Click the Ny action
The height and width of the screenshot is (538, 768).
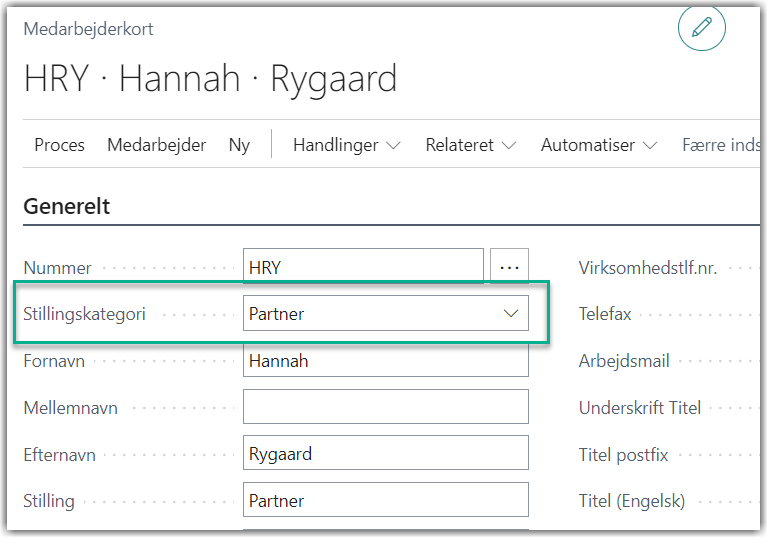pos(239,145)
